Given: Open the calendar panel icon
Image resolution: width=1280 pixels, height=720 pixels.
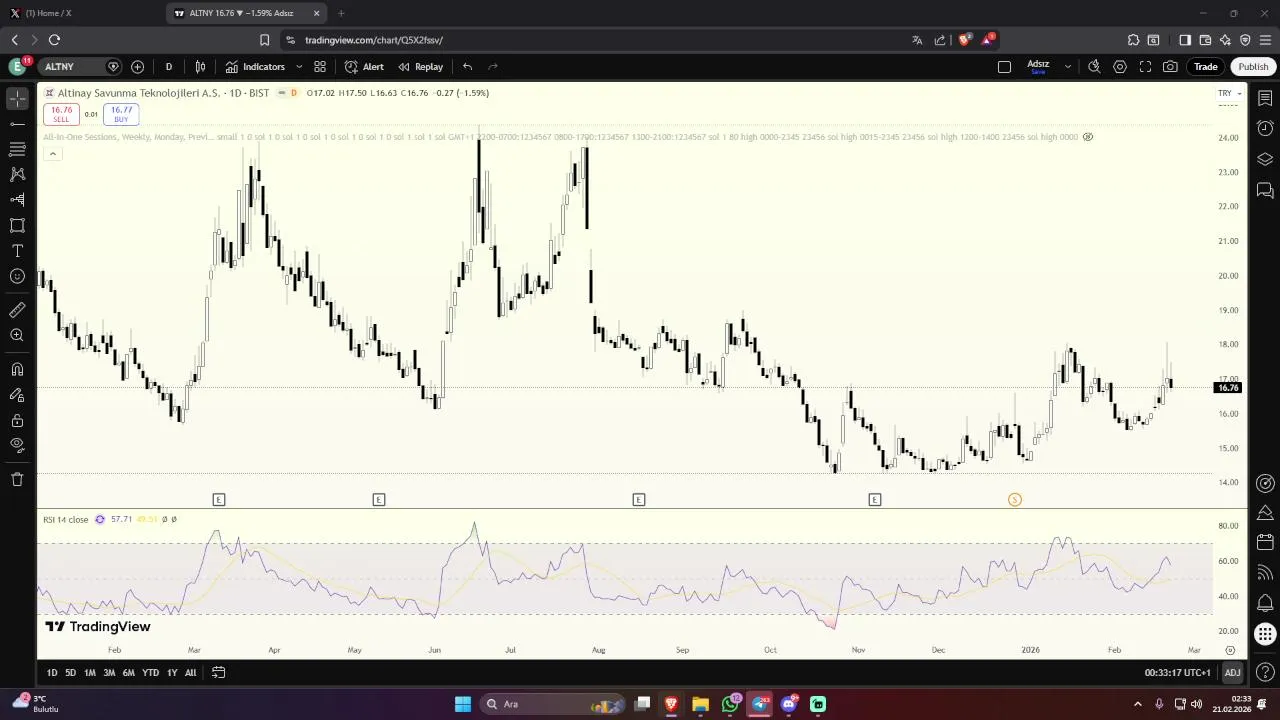Looking at the screenshot, I should (1265, 542).
